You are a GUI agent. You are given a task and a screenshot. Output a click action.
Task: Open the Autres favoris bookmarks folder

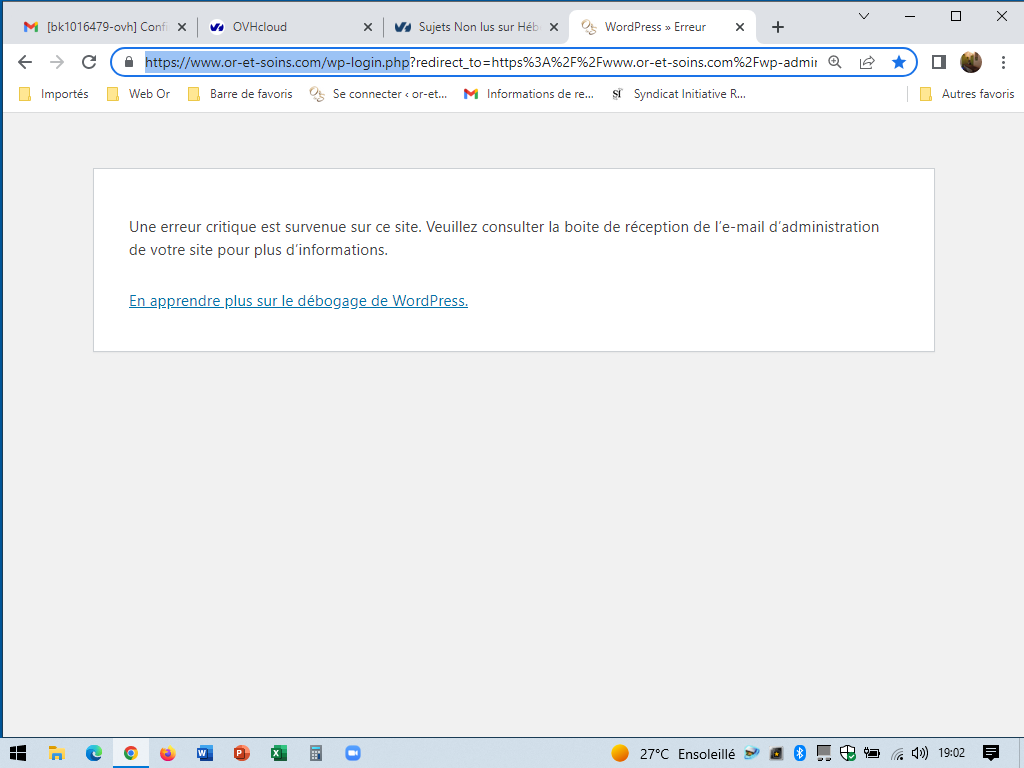[x=966, y=94]
